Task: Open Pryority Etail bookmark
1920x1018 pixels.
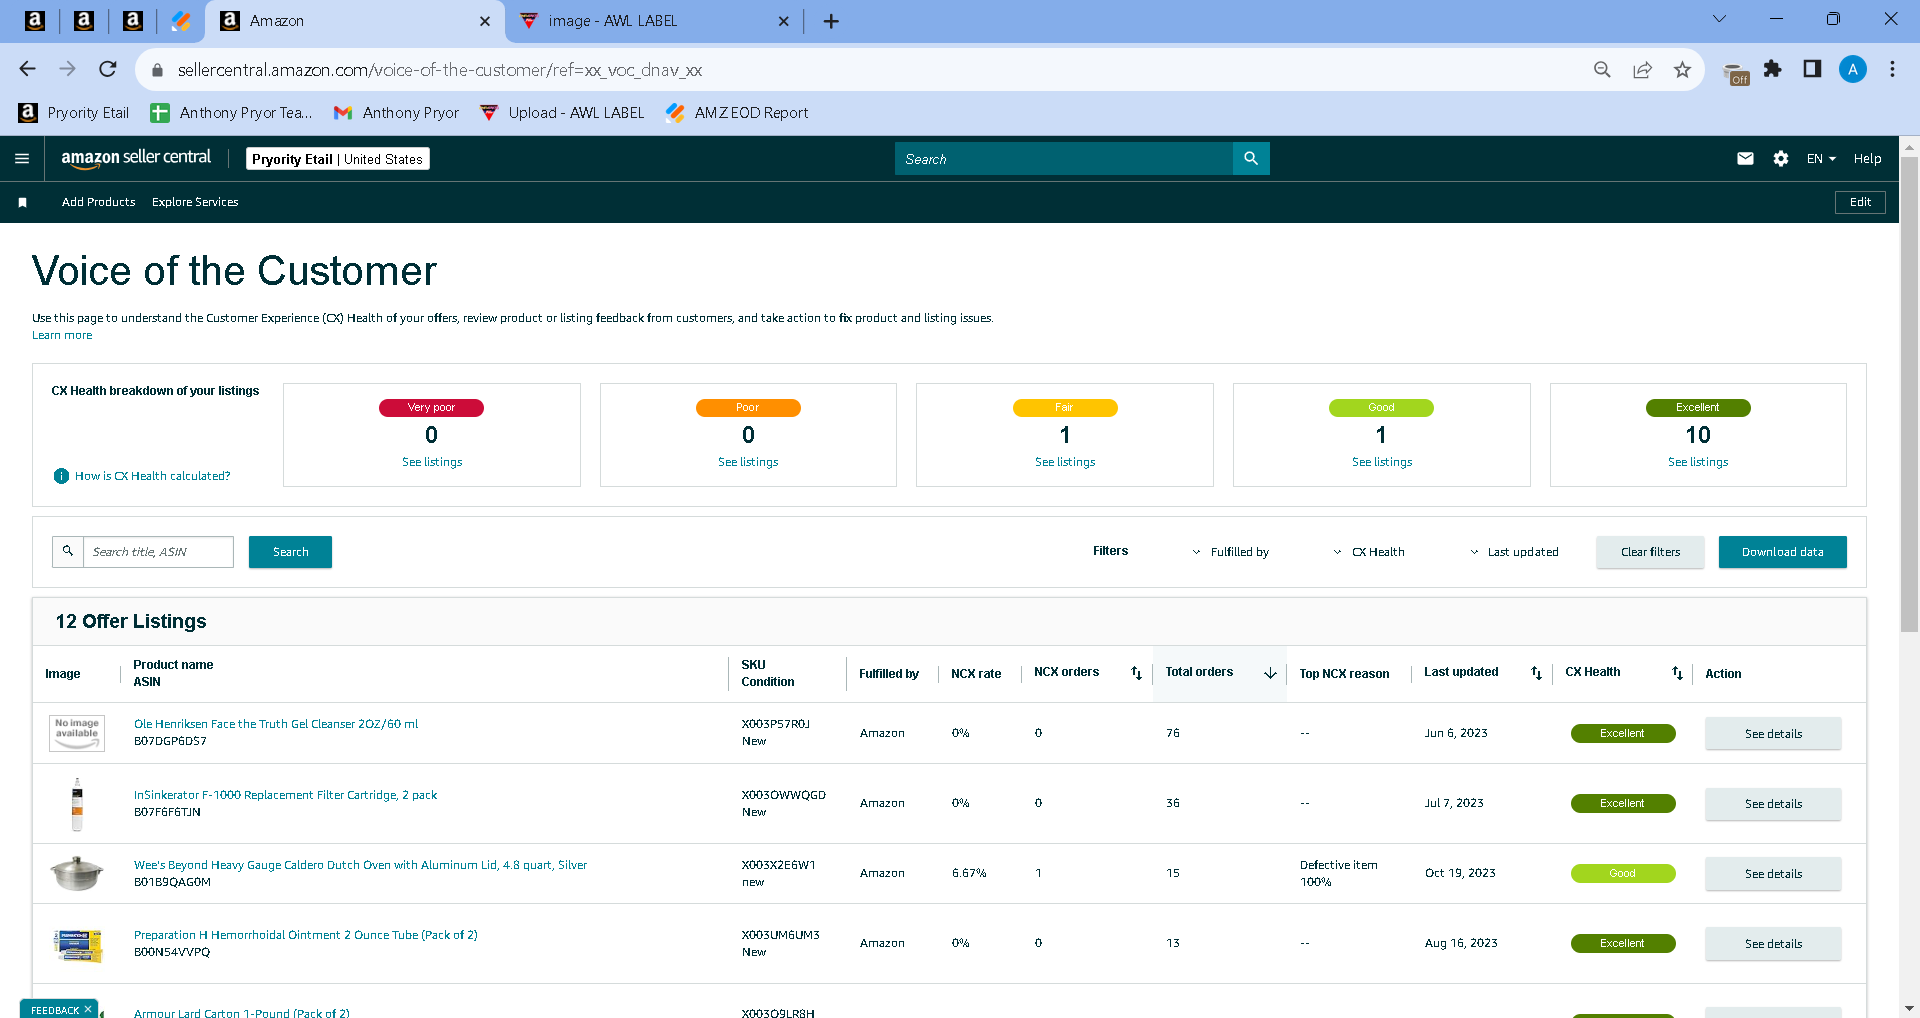Action: click(x=74, y=113)
